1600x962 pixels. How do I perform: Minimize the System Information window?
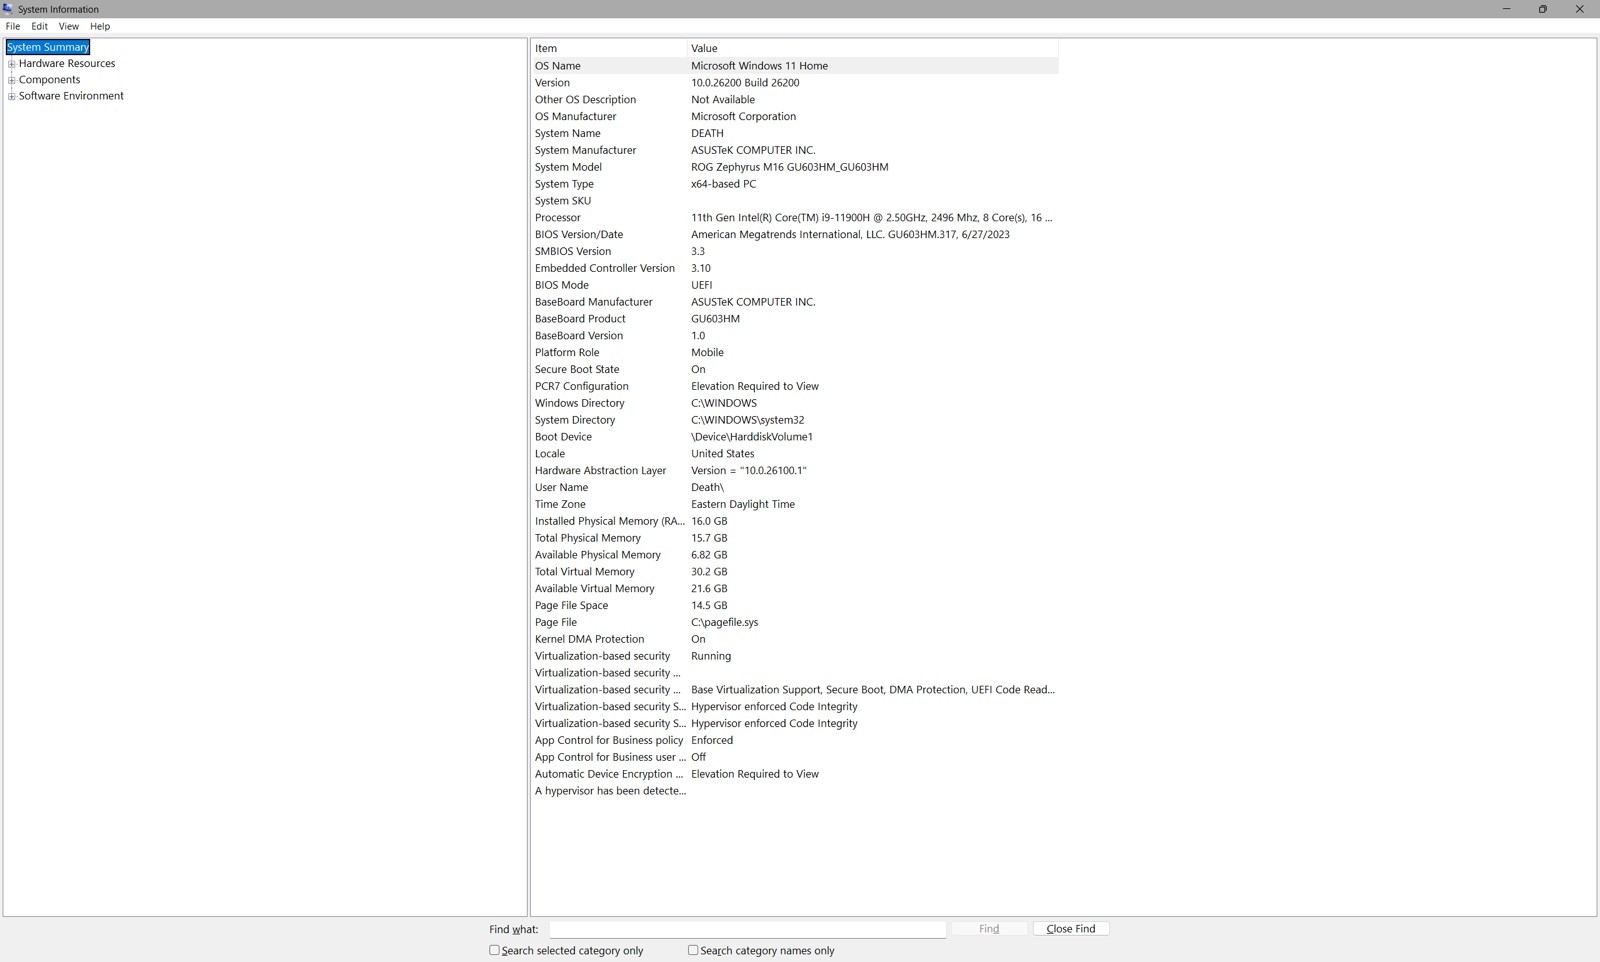pyautogui.click(x=1506, y=9)
